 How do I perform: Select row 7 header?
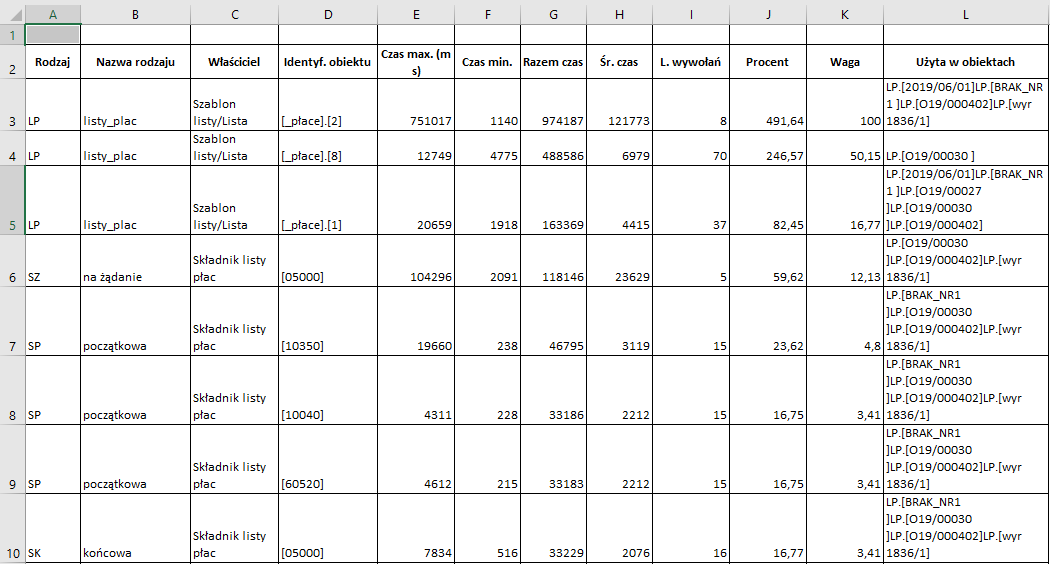click(12, 321)
